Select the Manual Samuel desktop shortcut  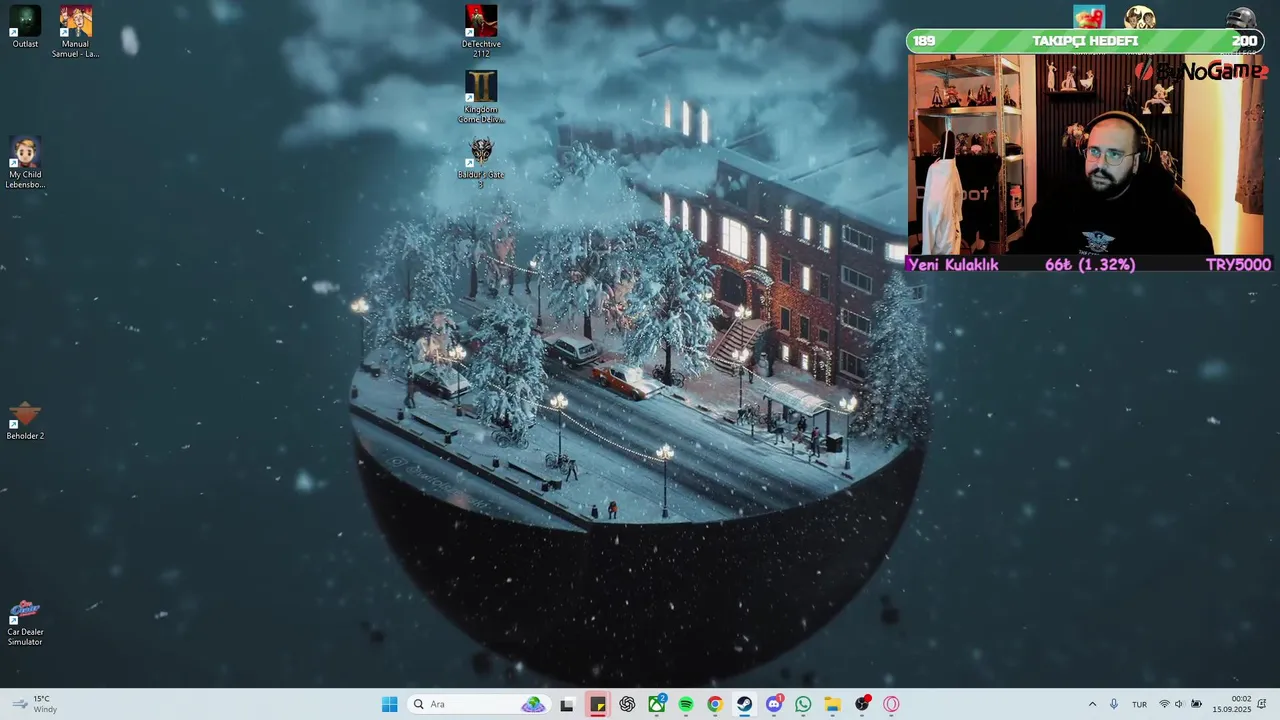click(x=75, y=31)
